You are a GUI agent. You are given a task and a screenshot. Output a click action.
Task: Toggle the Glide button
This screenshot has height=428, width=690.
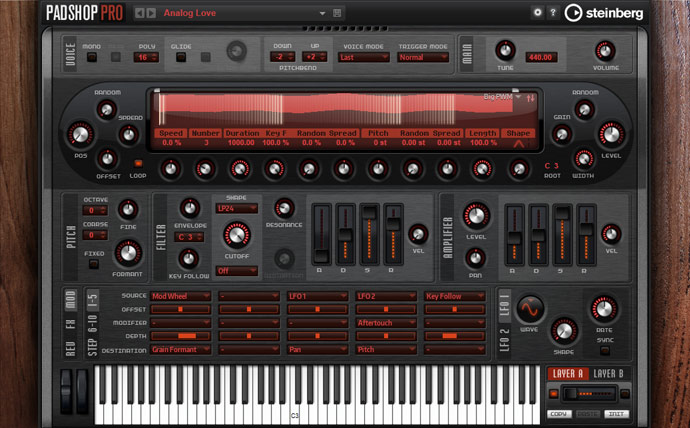181,57
